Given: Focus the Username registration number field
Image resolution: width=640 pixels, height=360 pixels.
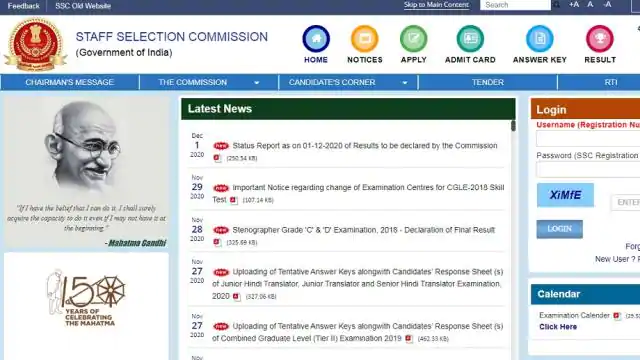Looking at the screenshot, I should [x=588, y=139].
